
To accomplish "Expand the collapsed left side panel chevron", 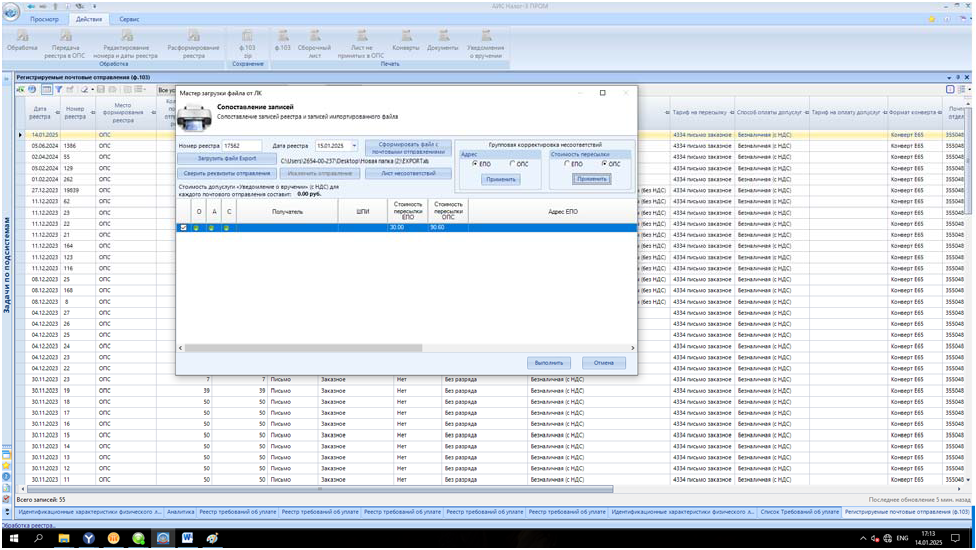I will point(7,78).
